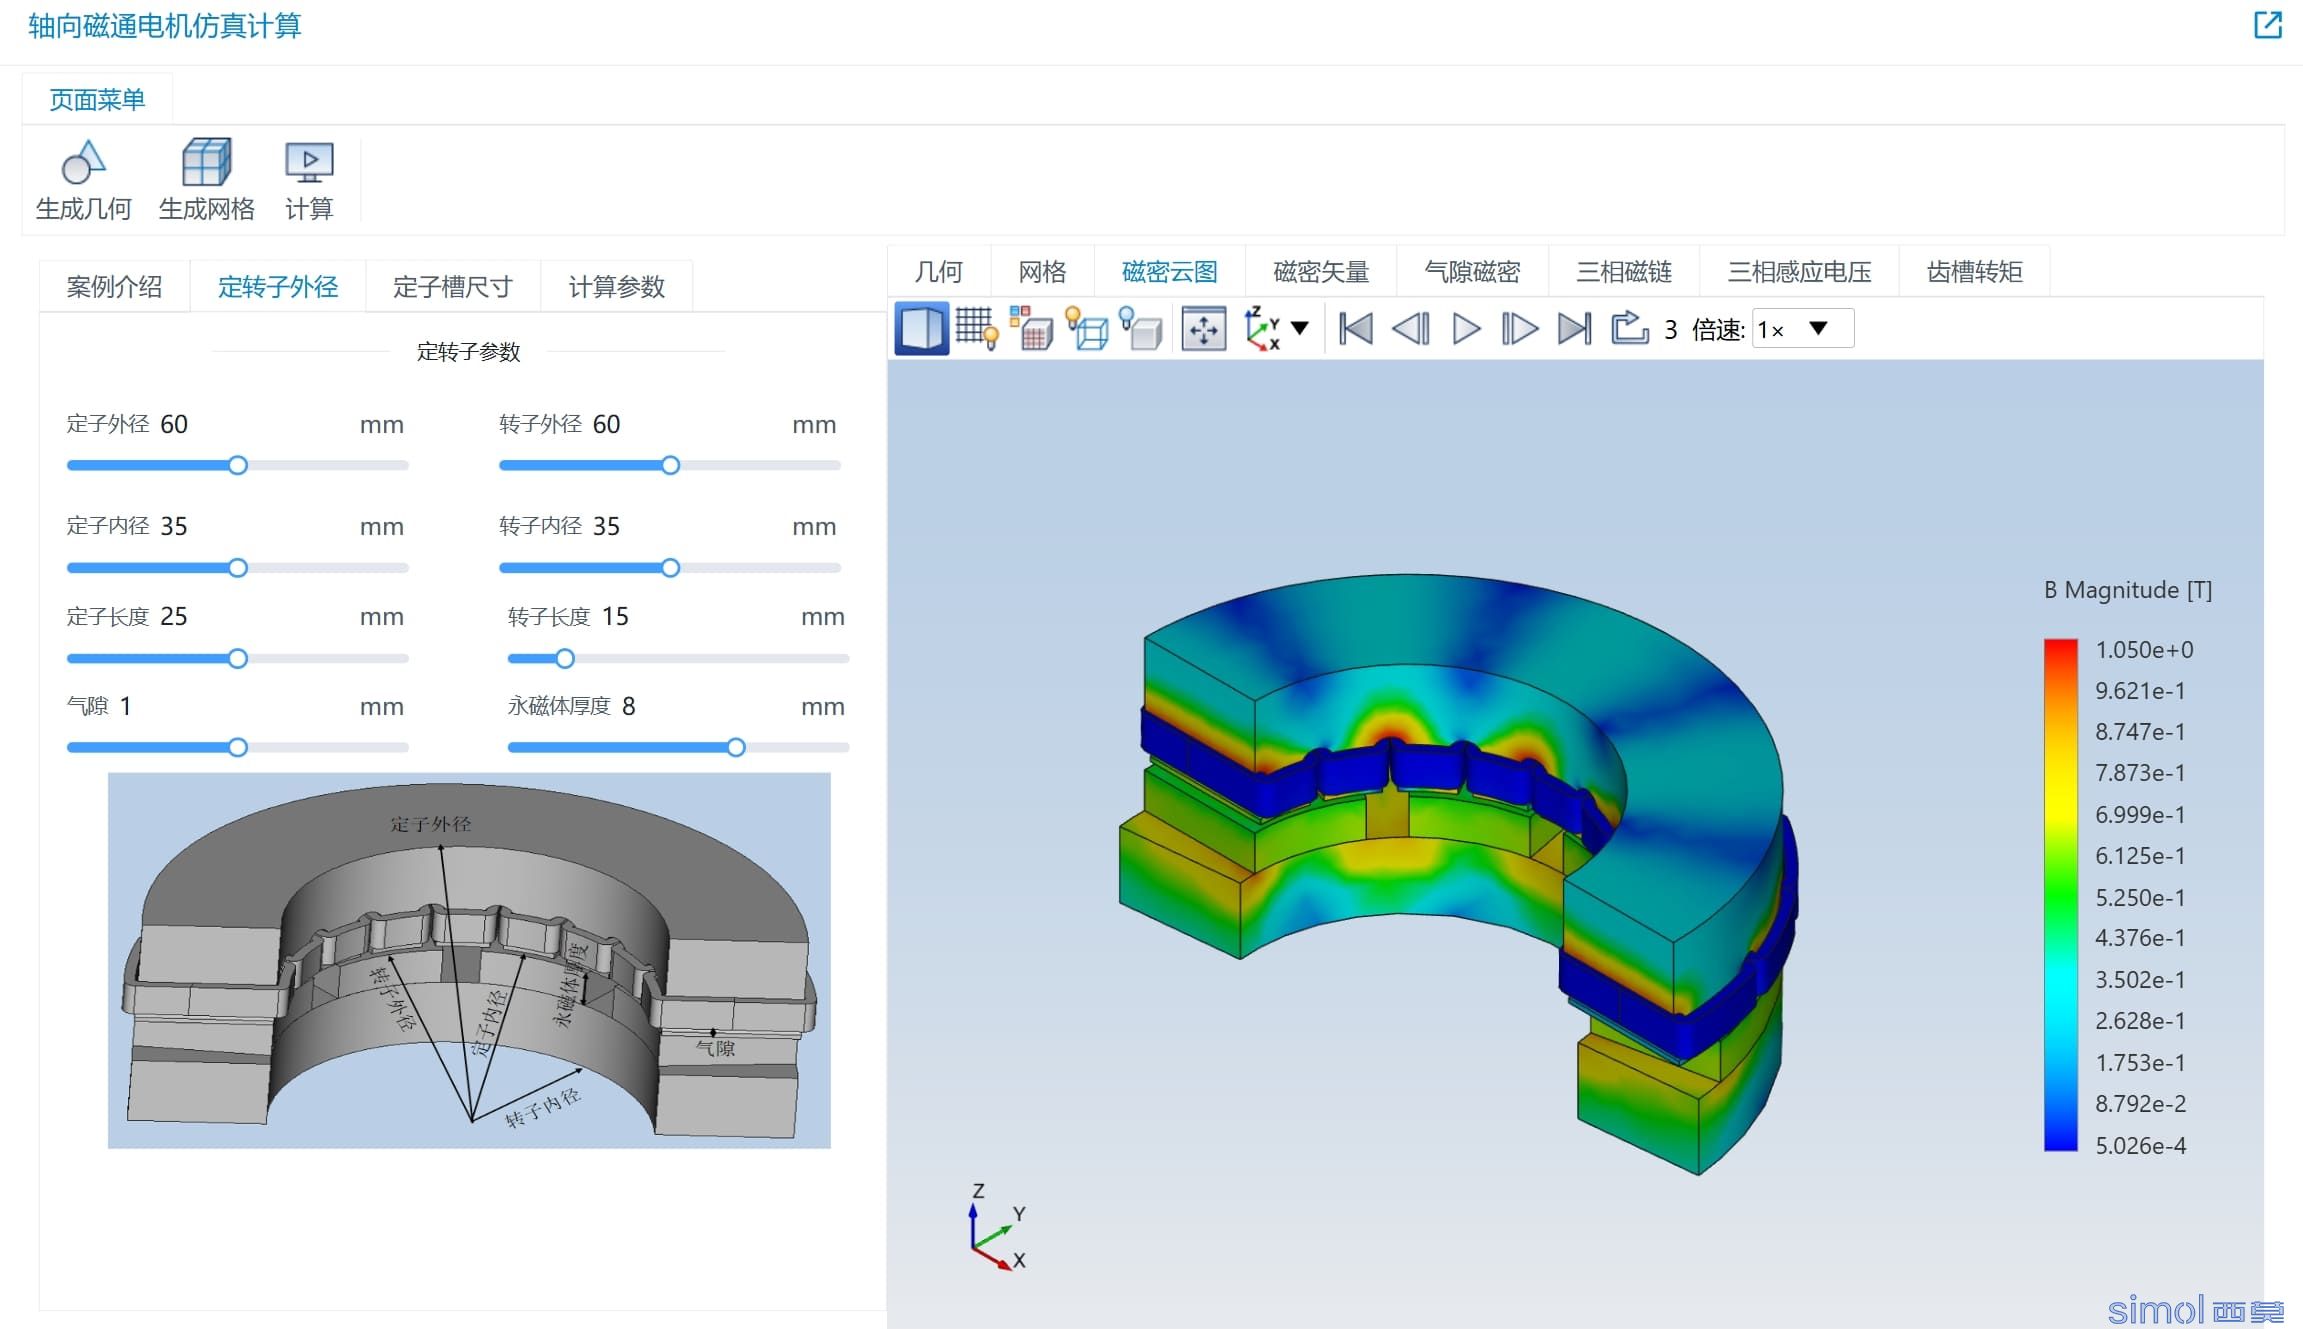The width and height of the screenshot is (2303, 1329).
Task: Click the fit-to-window view icon
Action: [1203, 329]
